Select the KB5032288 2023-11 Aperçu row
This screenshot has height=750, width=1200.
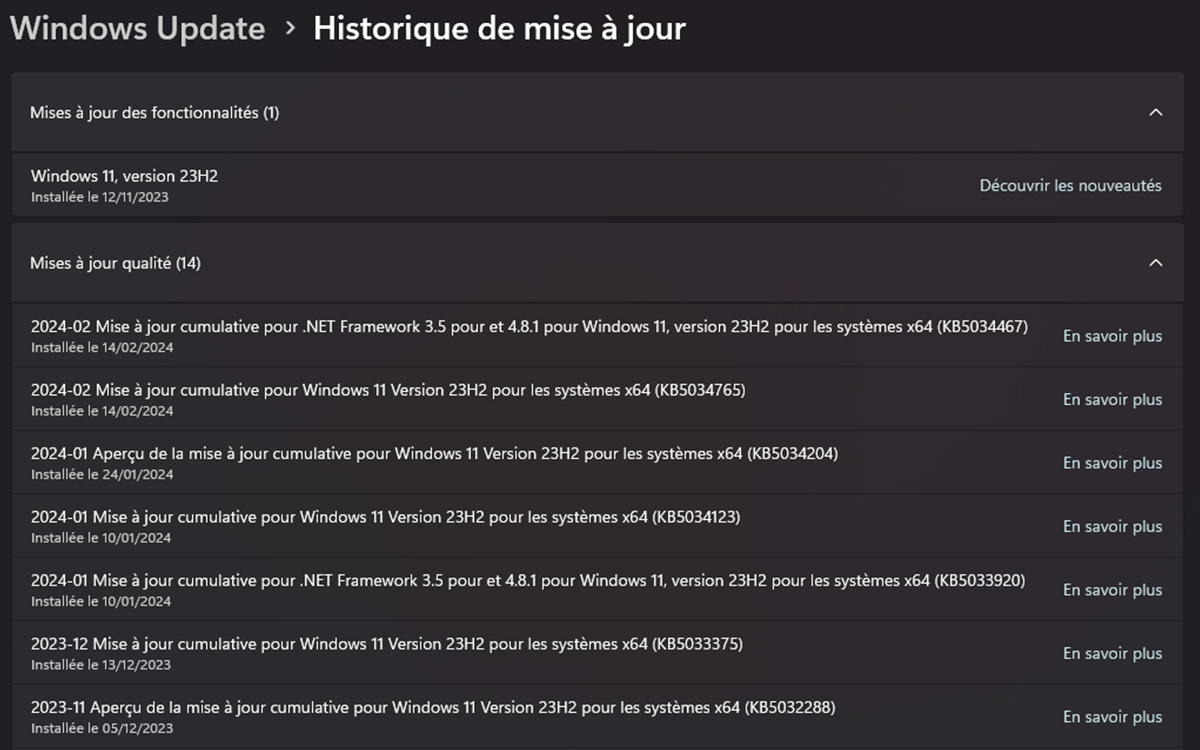coord(597,717)
